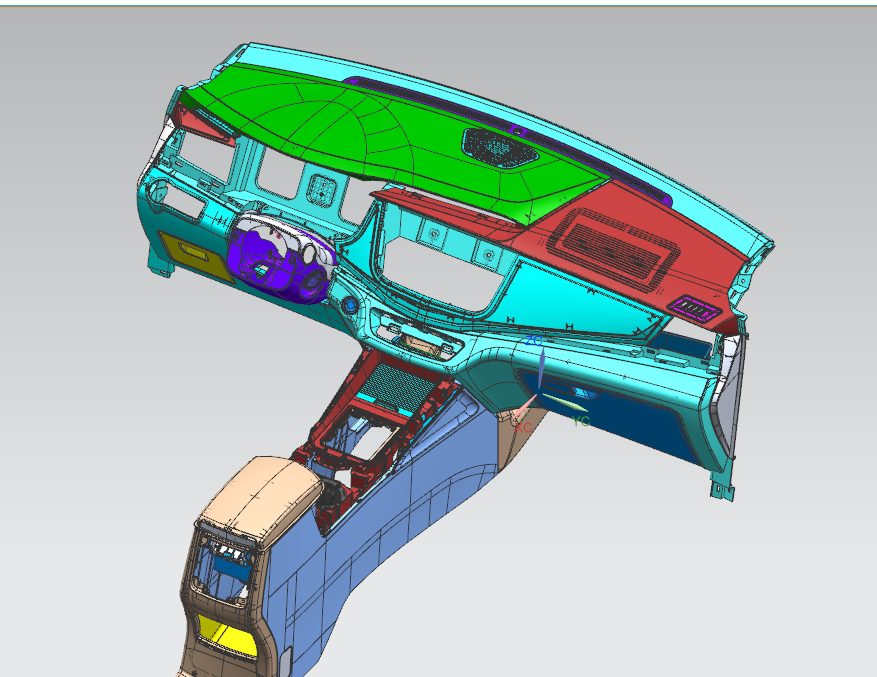Image resolution: width=877 pixels, height=677 pixels.
Task: Select the yellow panel at console rear
Action: [227, 633]
